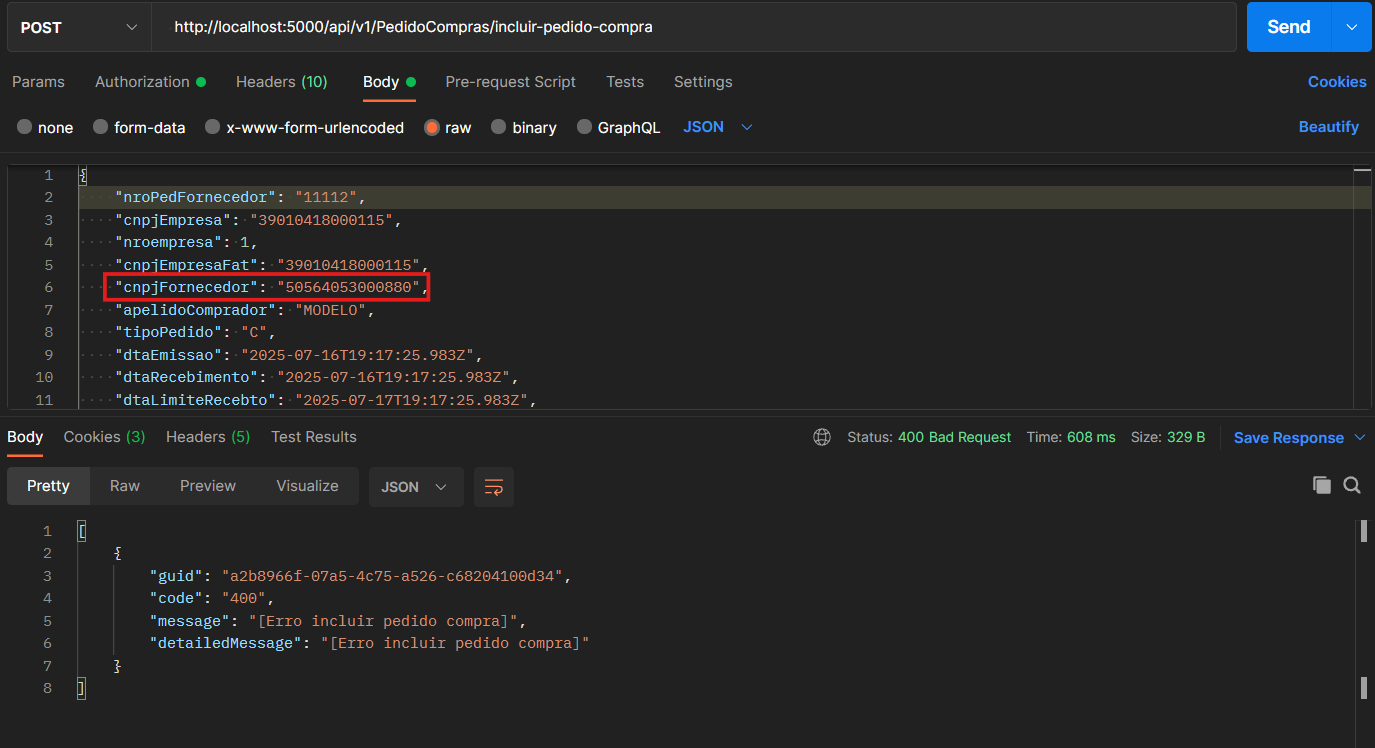Open the Cookies link

coord(1337,82)
